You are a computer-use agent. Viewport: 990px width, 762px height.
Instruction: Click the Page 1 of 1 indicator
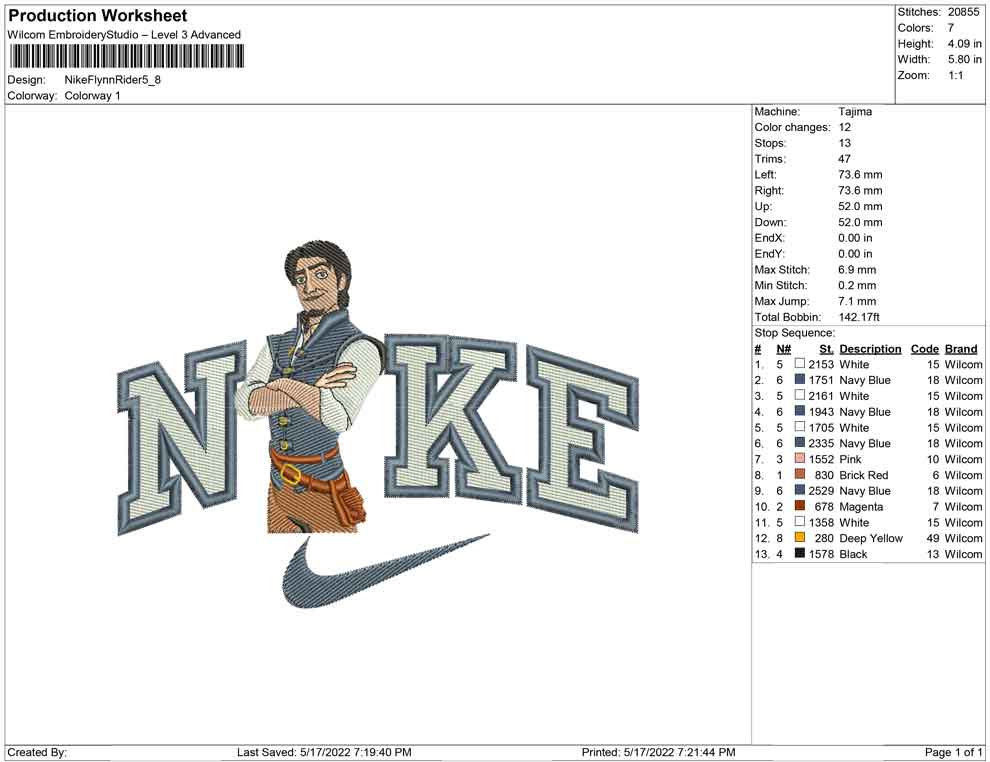point(953,752)
